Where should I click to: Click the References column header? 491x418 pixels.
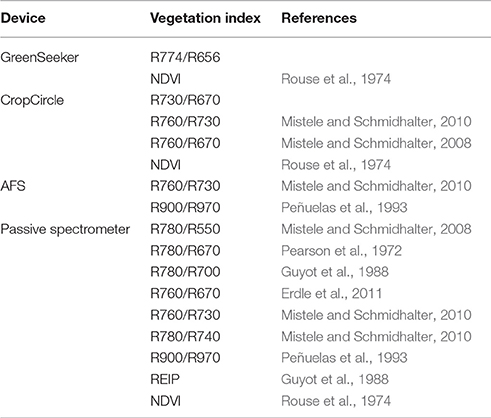pyautogui.click(x=319, y=18)
